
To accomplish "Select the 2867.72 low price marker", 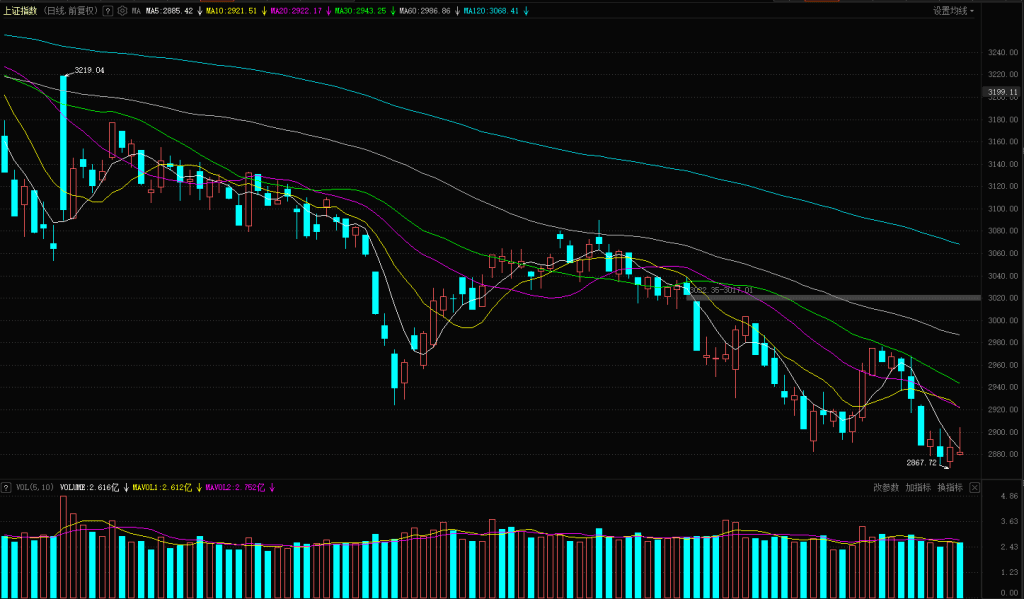I will 921,463.
